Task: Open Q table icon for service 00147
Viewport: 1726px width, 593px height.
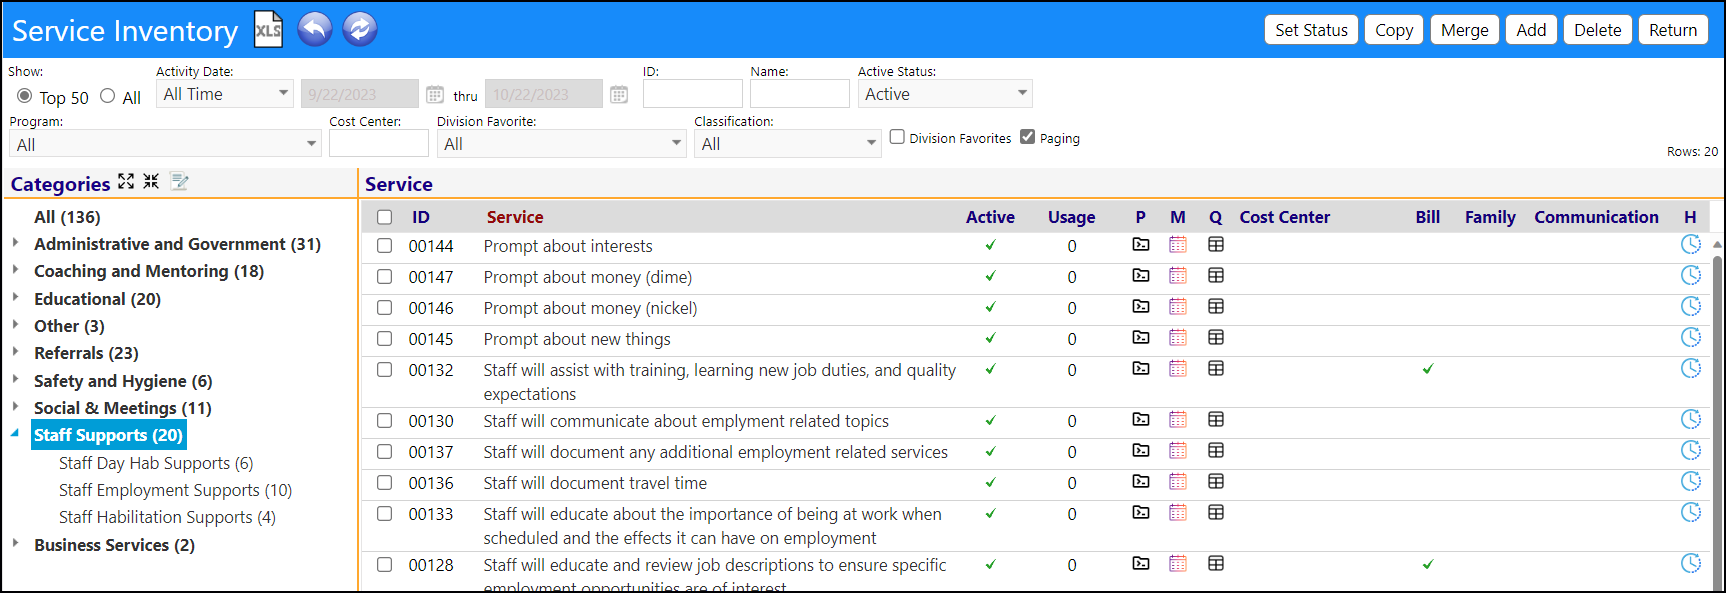Action: pos(1216,276)
